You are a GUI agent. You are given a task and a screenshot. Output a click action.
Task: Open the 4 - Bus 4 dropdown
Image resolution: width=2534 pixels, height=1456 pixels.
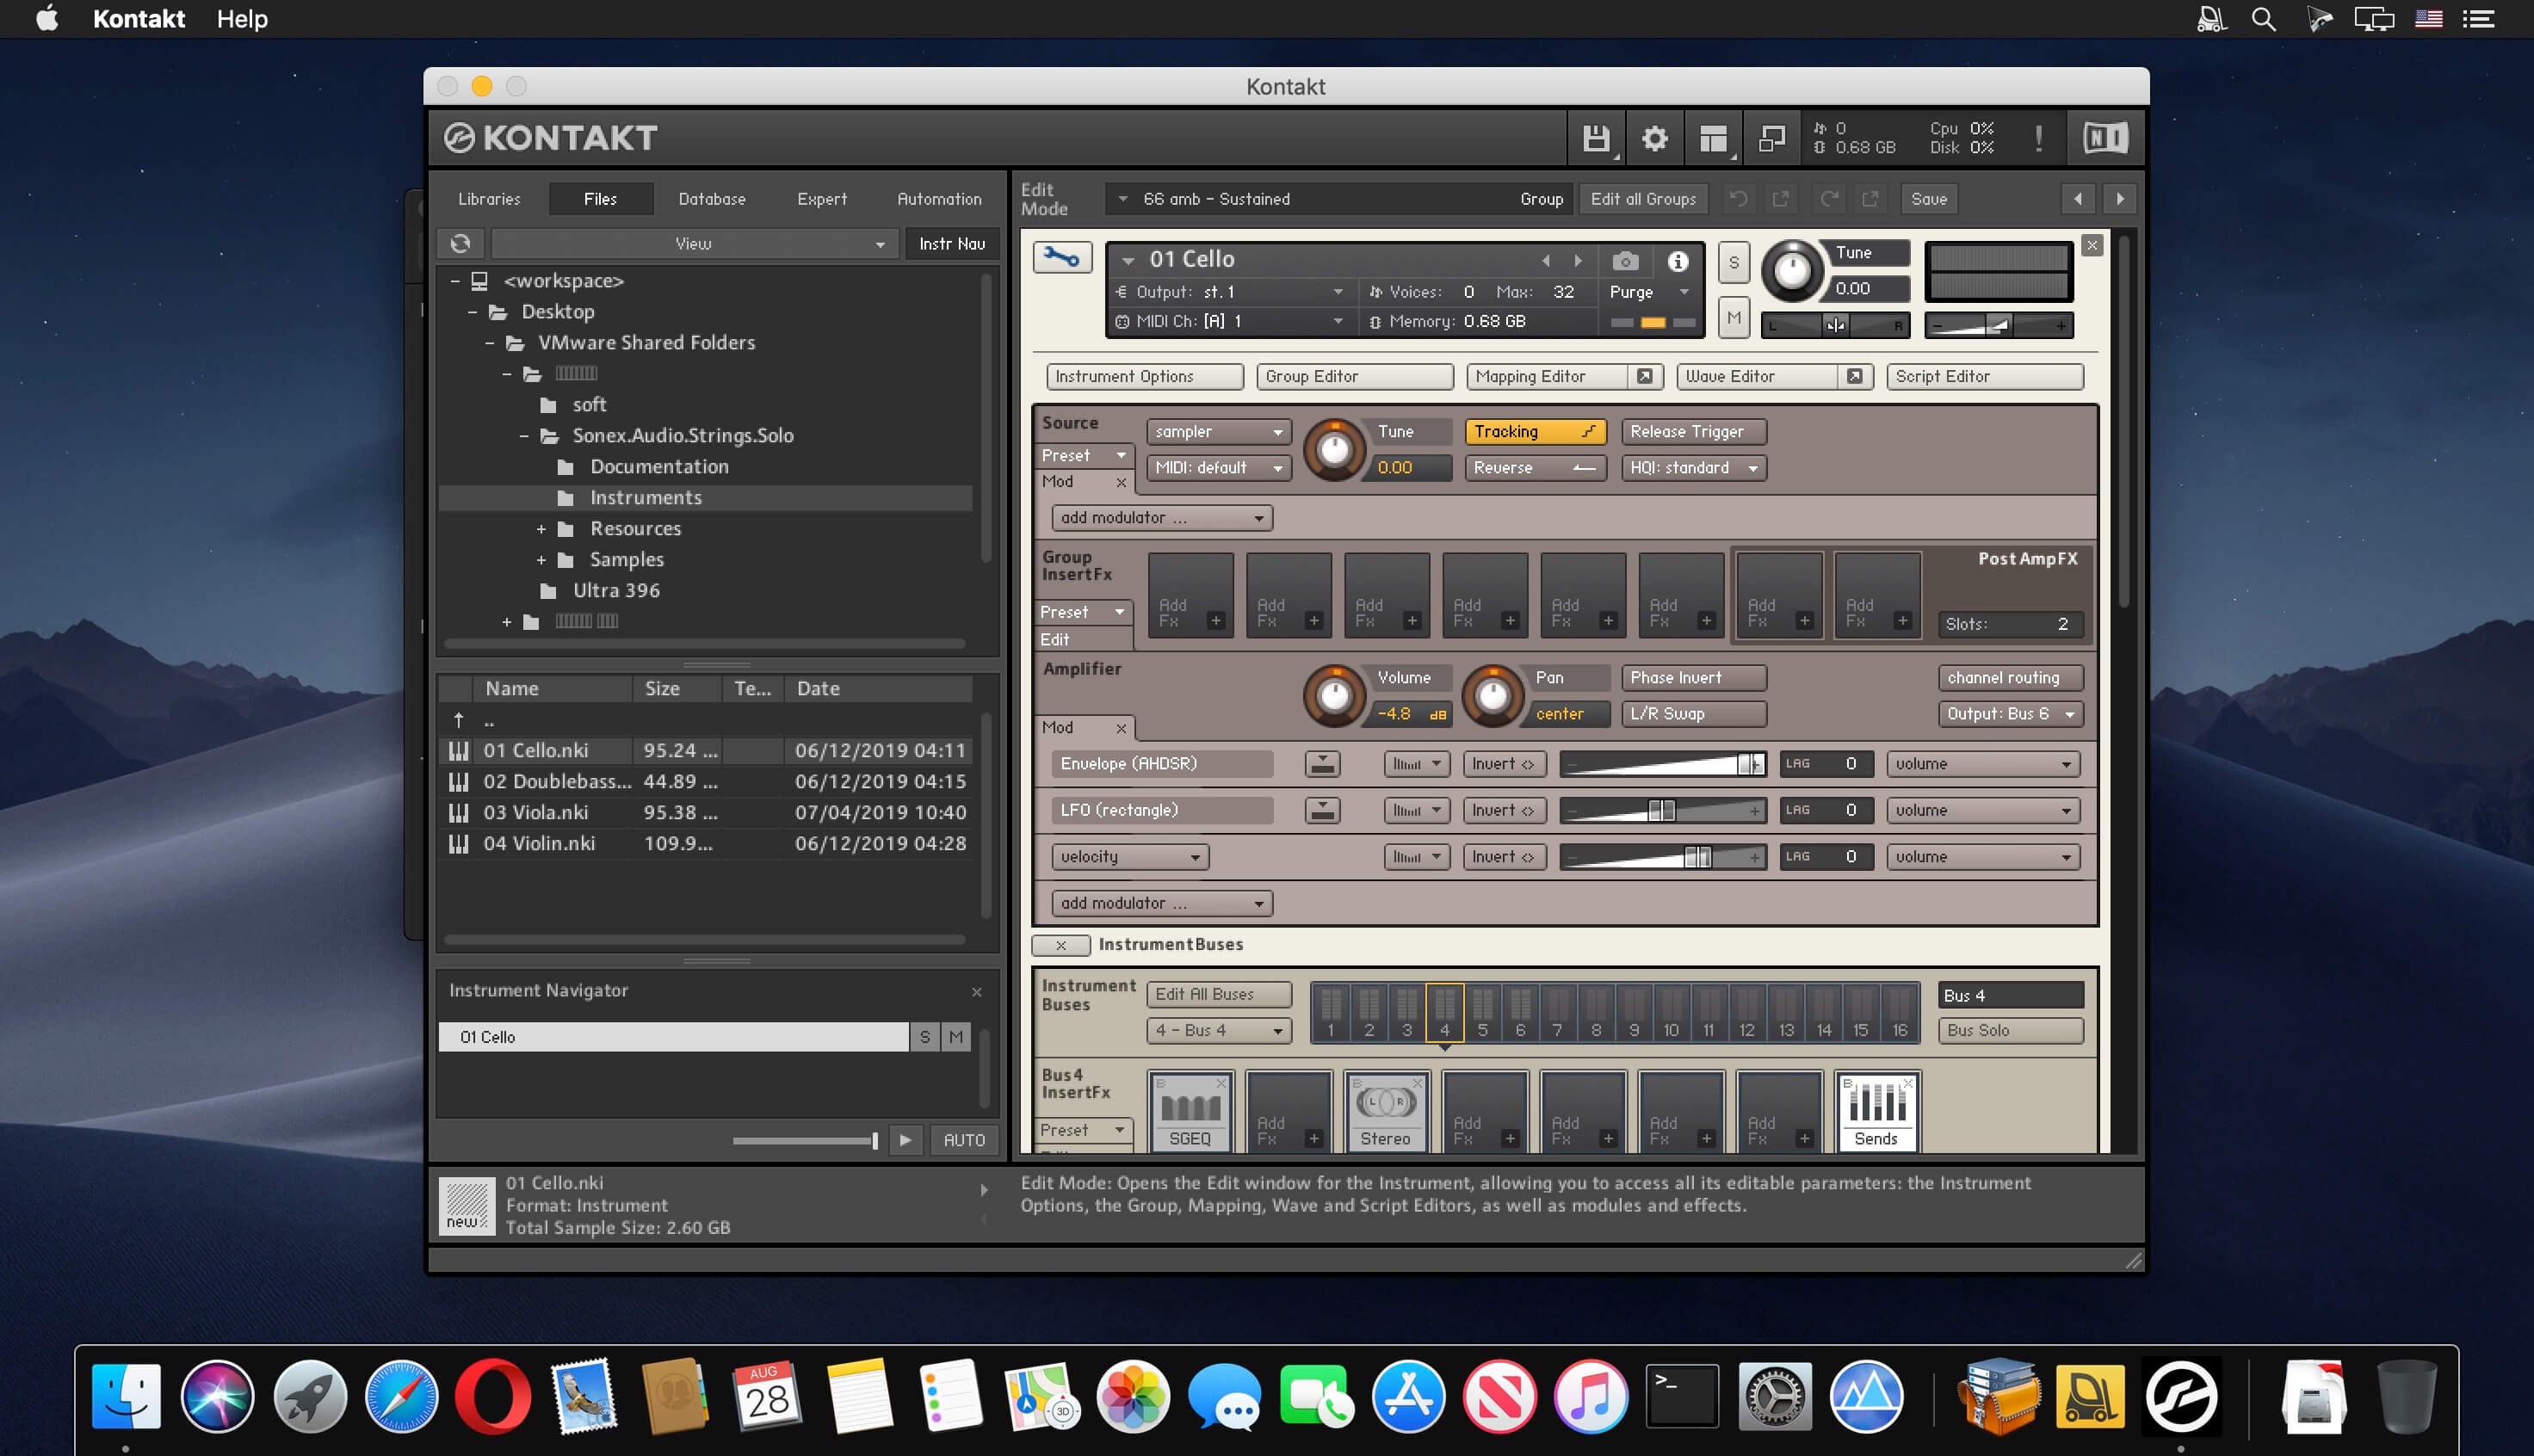(x=1218, y=1030)
